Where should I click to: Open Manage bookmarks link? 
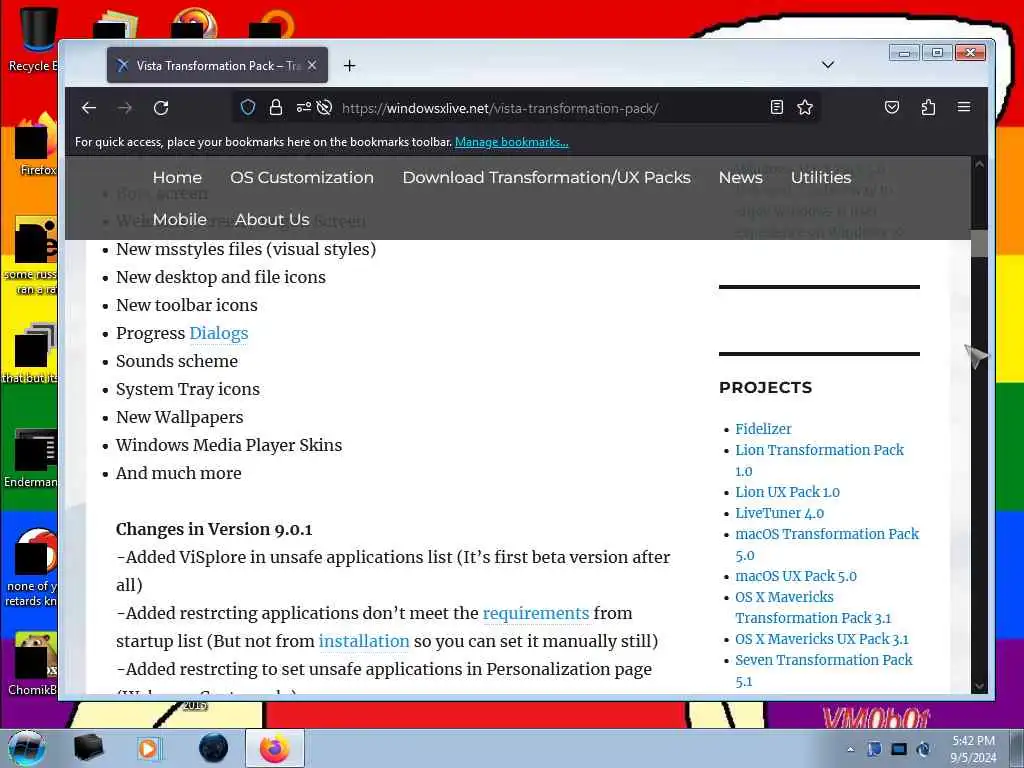[511, 142]
